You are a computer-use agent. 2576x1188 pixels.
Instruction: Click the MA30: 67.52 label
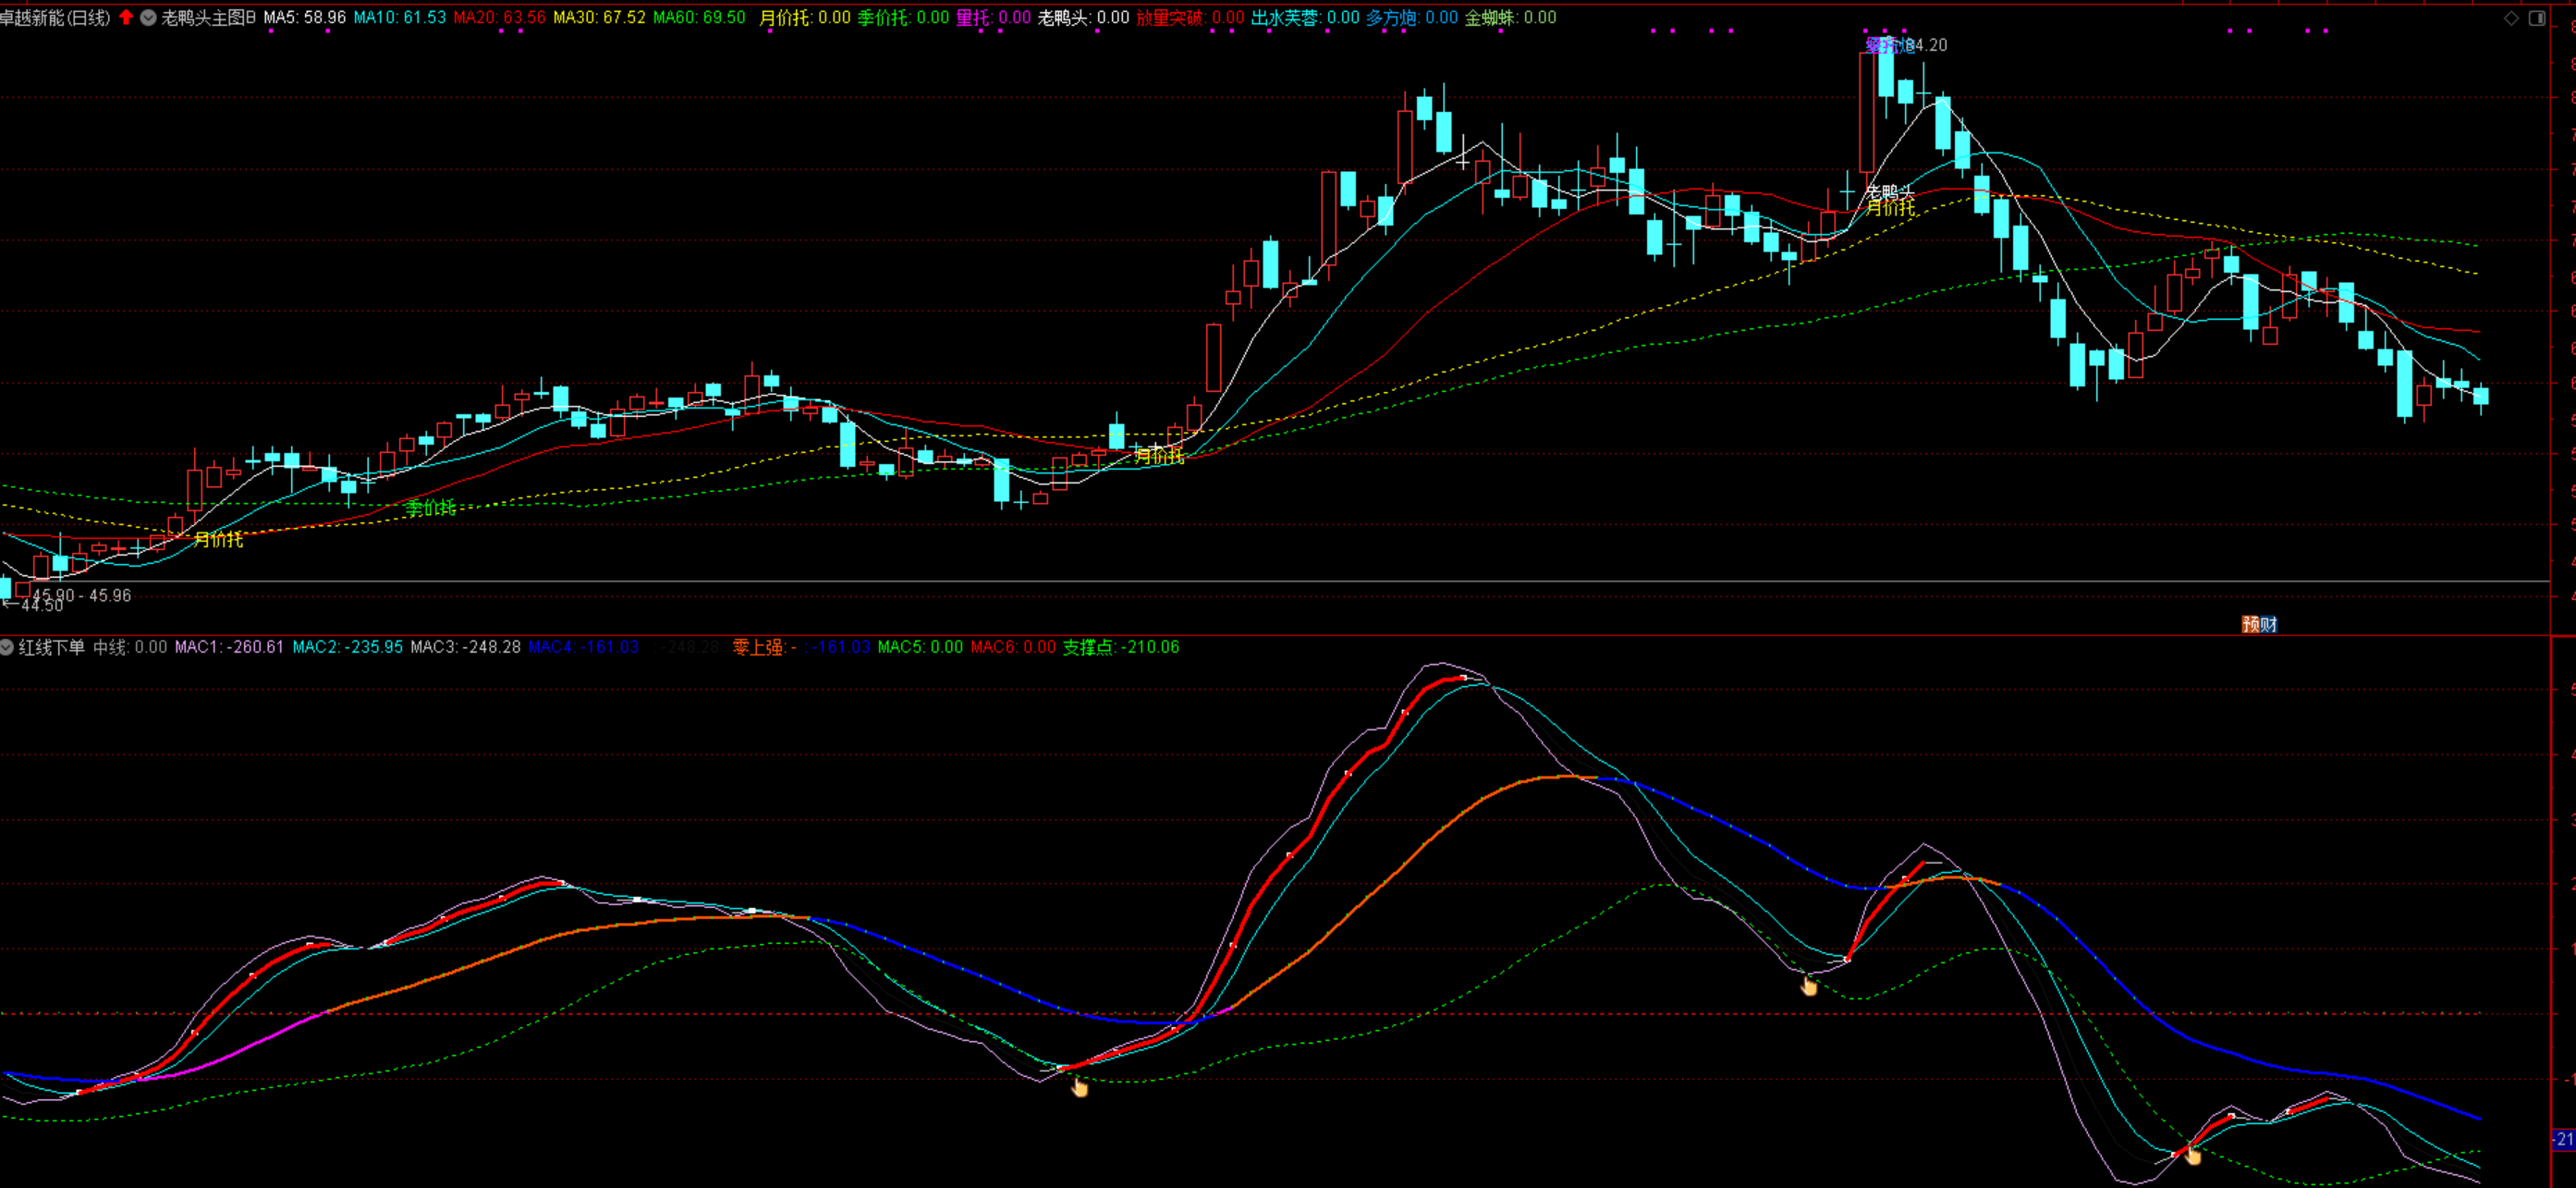pyautogui.click(x=599, y=17)
